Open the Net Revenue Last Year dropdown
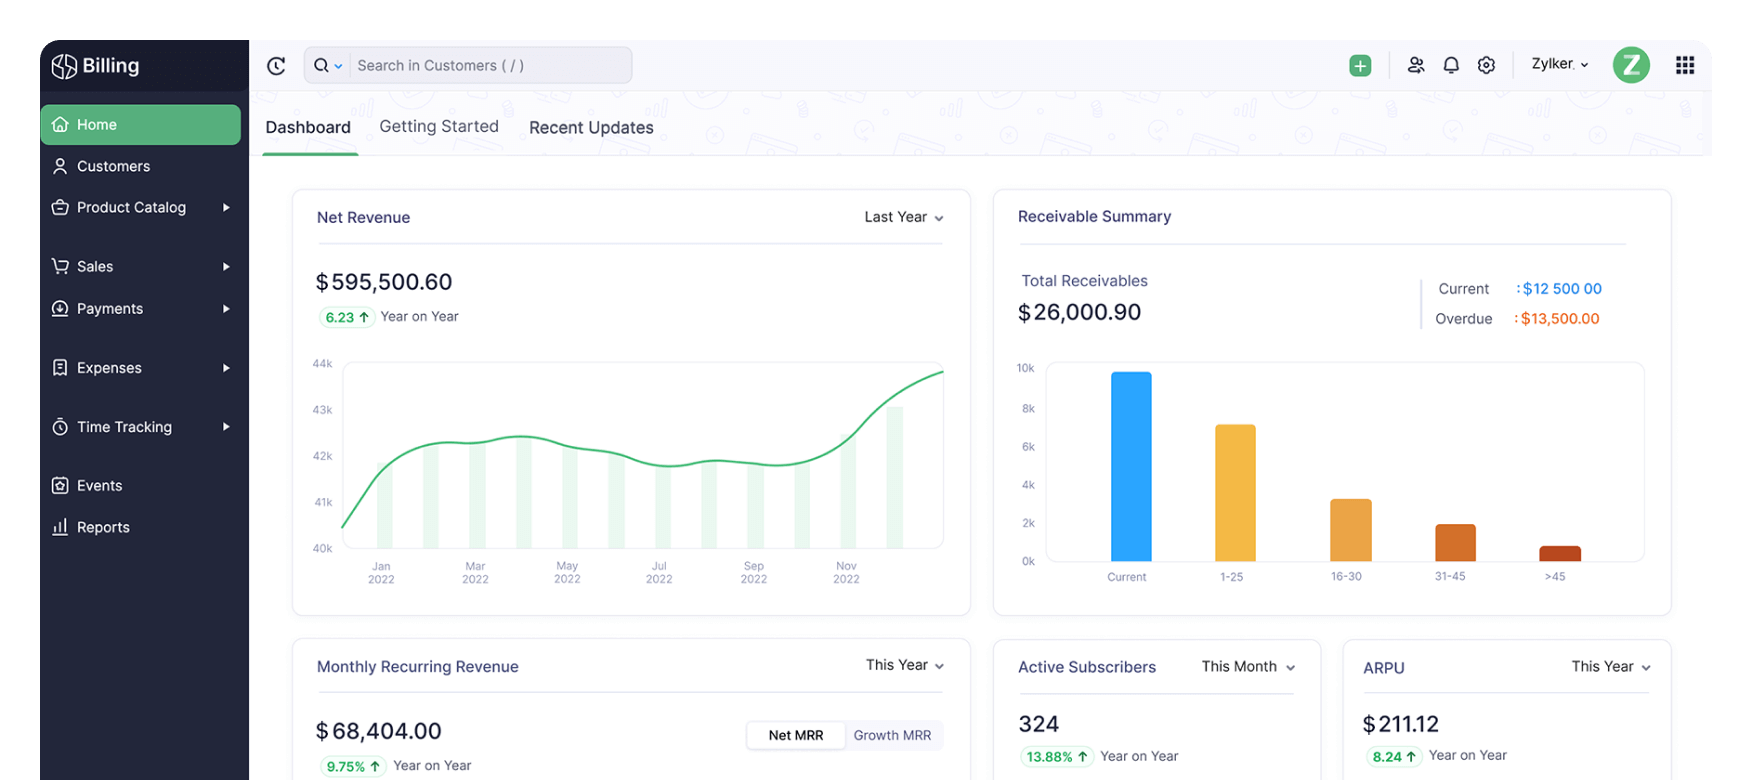This screenshot has height=780, width=1752. tap(903, 217)
